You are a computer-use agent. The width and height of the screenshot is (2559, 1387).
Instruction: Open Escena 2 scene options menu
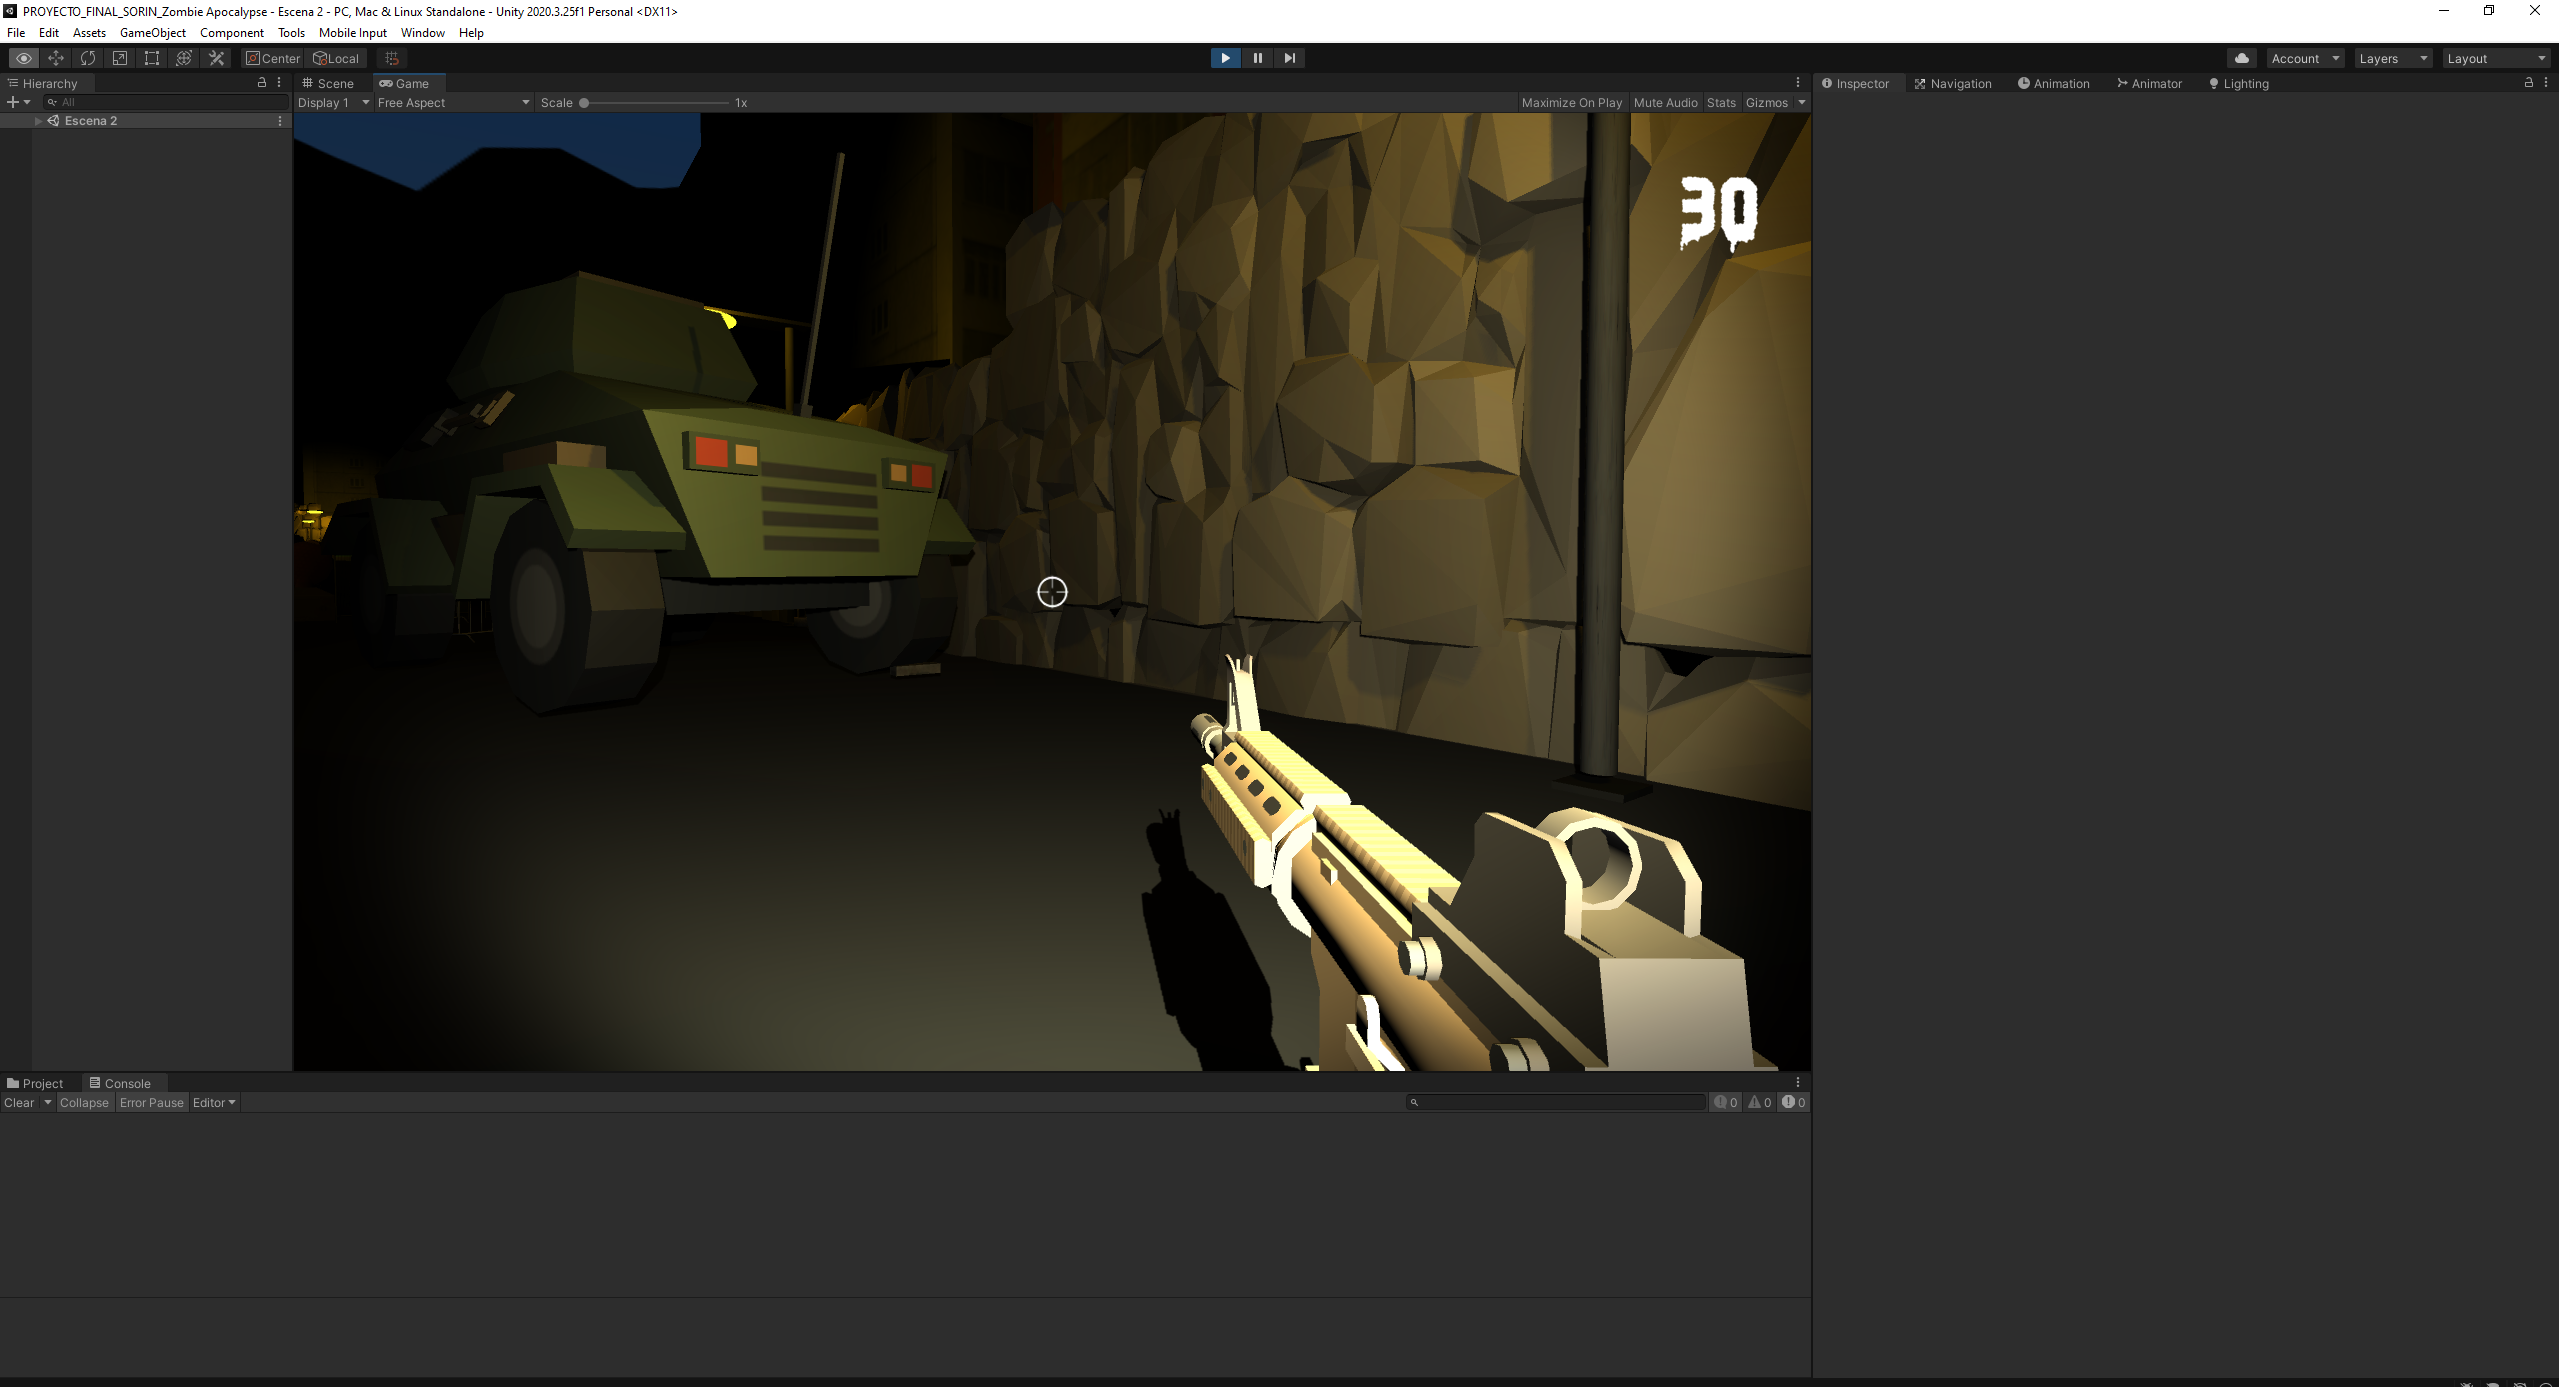click(x=280, y=121)
